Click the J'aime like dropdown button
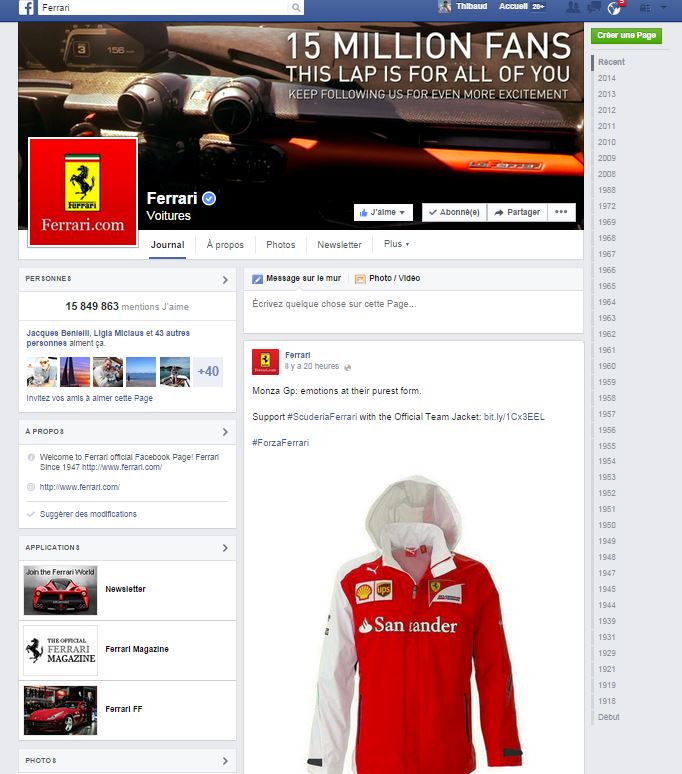Screen dimensions: 682x774 pyautogui.click(x=383, y=212)
